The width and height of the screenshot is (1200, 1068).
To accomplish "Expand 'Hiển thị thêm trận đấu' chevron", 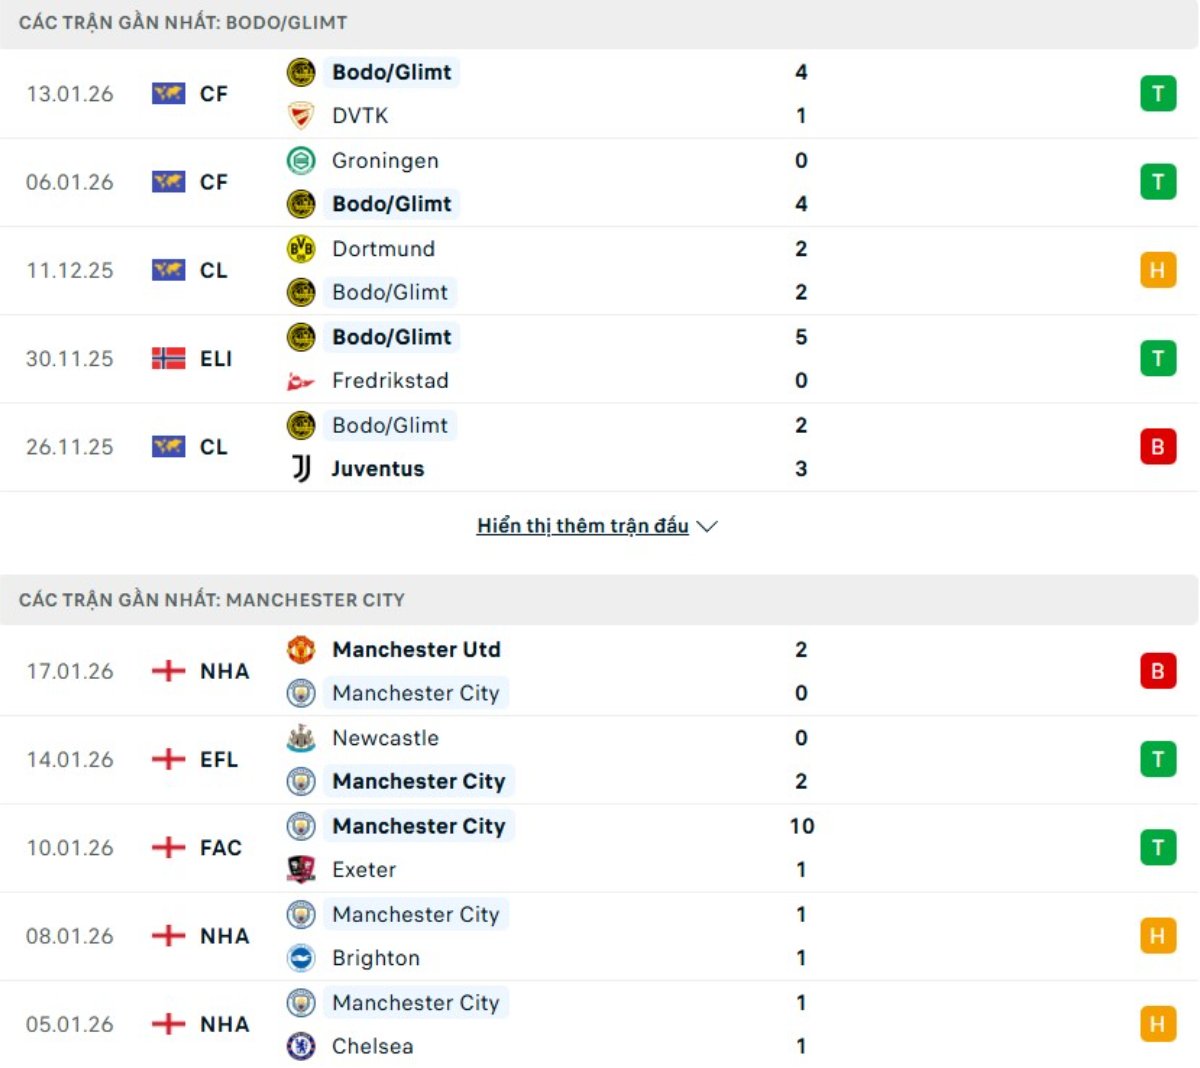I will click(x=707, y=526).
